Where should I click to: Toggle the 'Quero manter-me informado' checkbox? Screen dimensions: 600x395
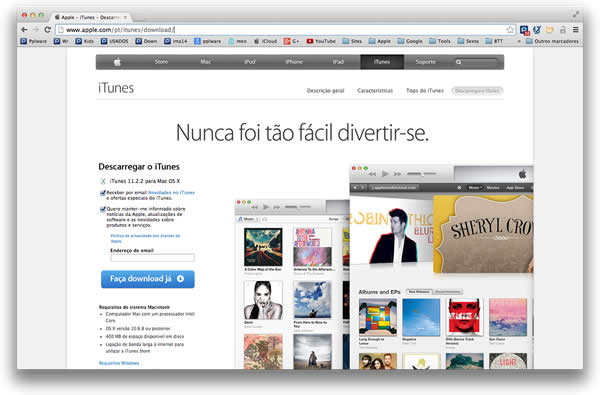point(103,209)
